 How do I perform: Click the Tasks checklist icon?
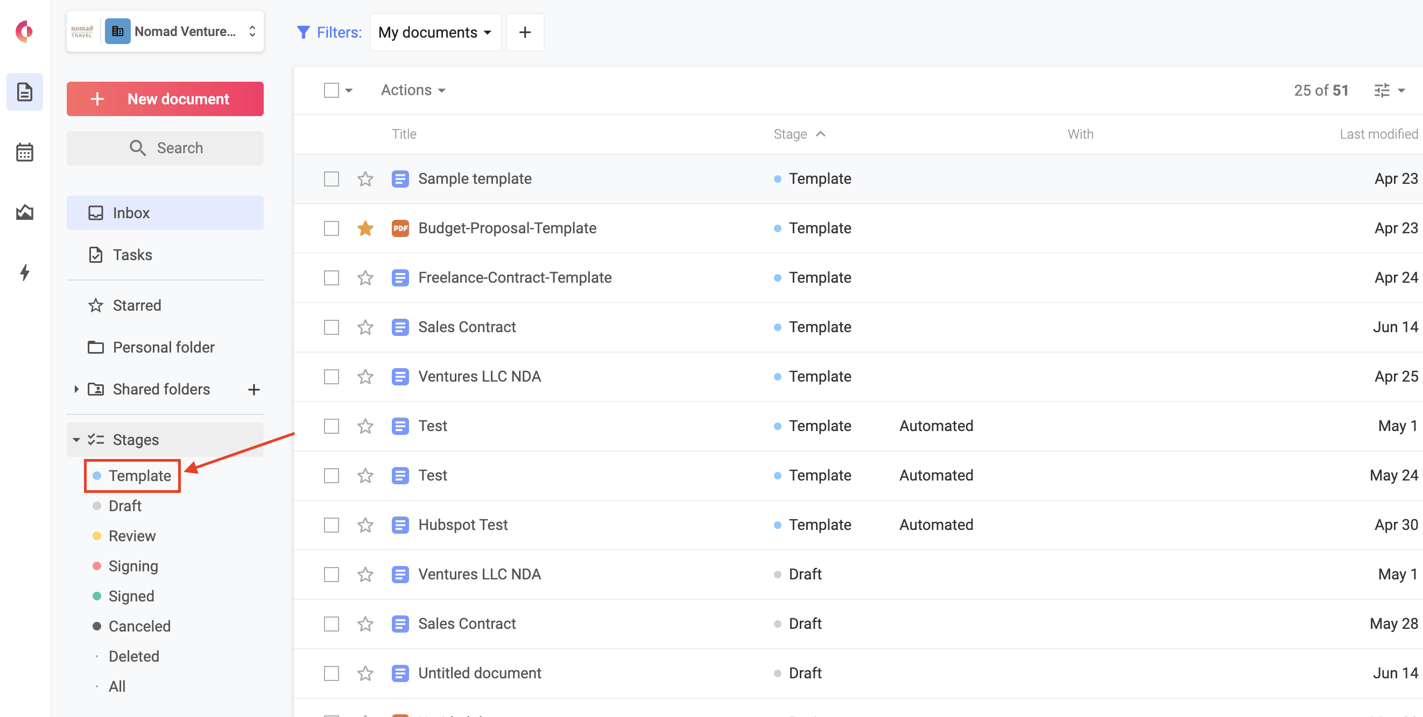point(96,255)
